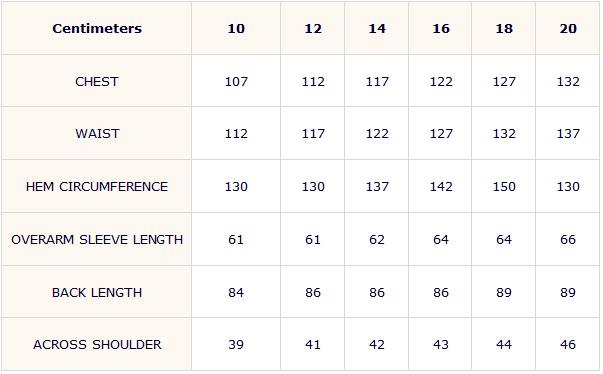The width and height of the screenshot is (603, 374).
Task: Click the ACROSS SHOULDER row label
Action: (97, 345)
